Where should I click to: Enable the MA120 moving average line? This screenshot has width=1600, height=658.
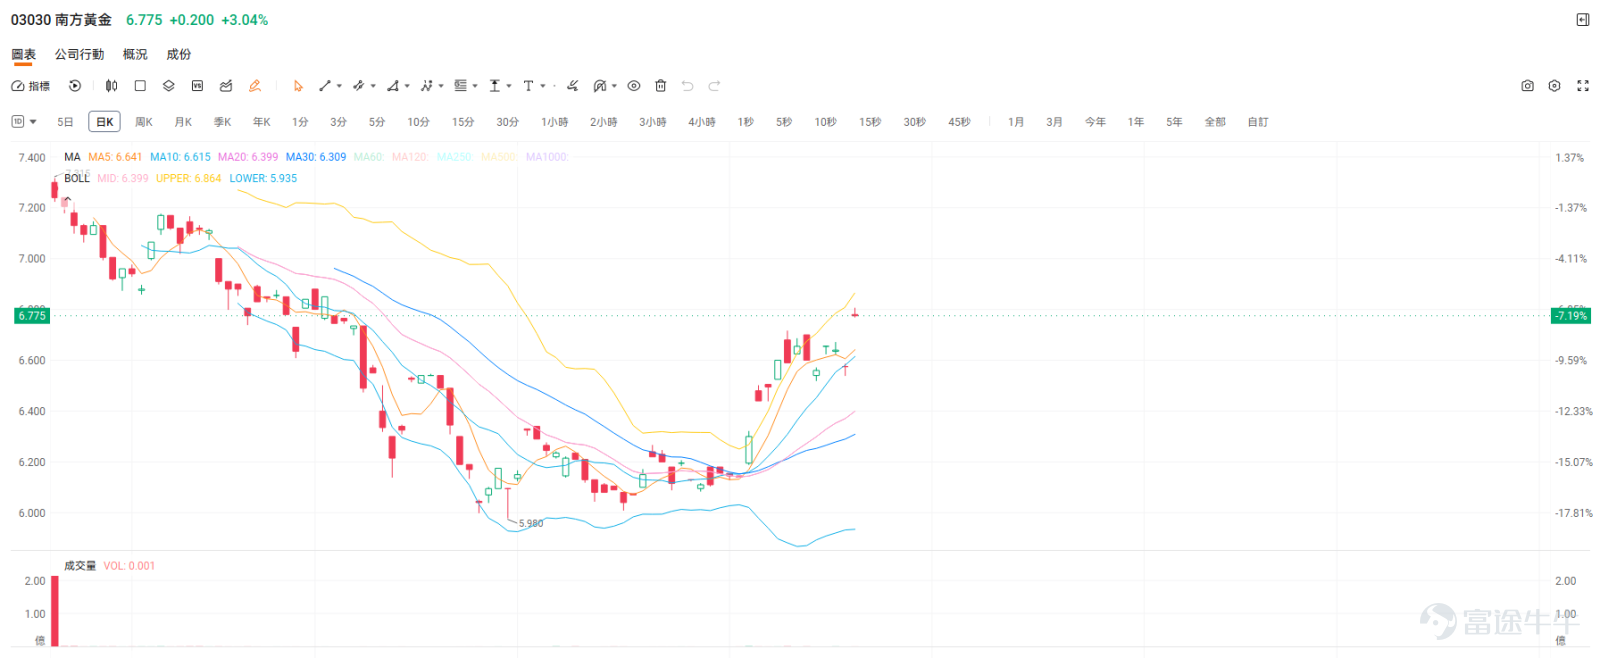pos(410,157)
